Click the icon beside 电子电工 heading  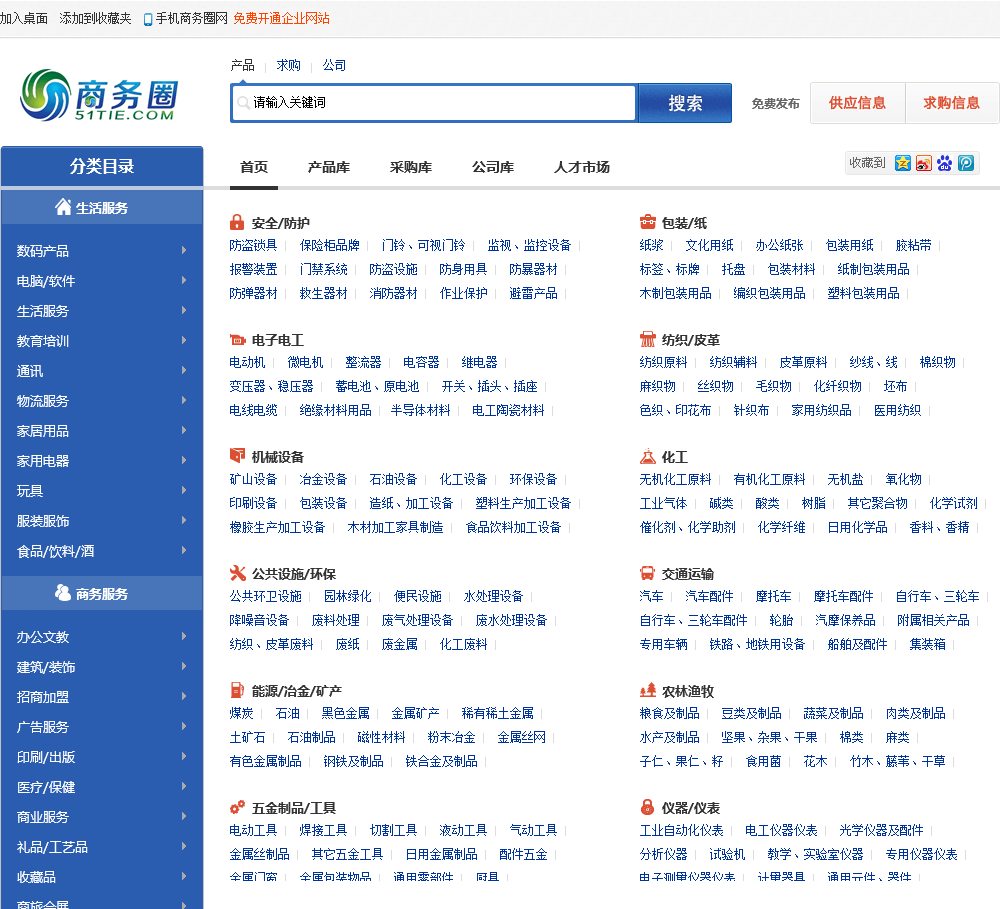click(x=237, y=340)
